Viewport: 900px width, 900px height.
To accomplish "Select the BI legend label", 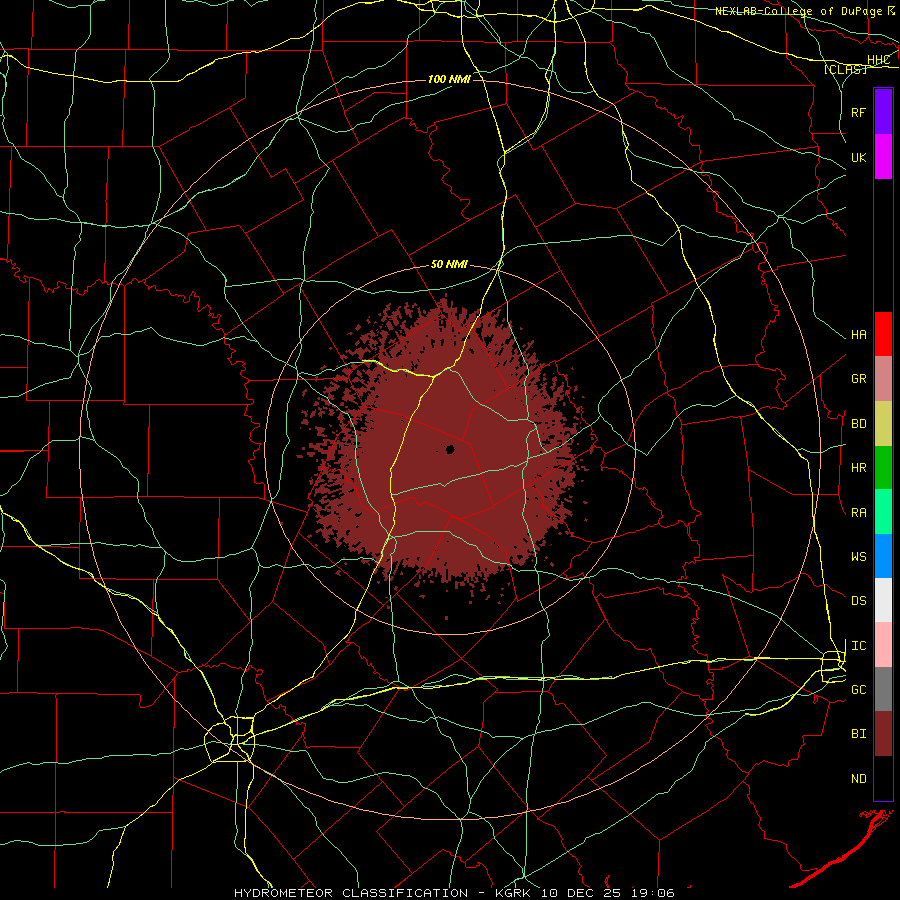I will click(x=859, y=734).
